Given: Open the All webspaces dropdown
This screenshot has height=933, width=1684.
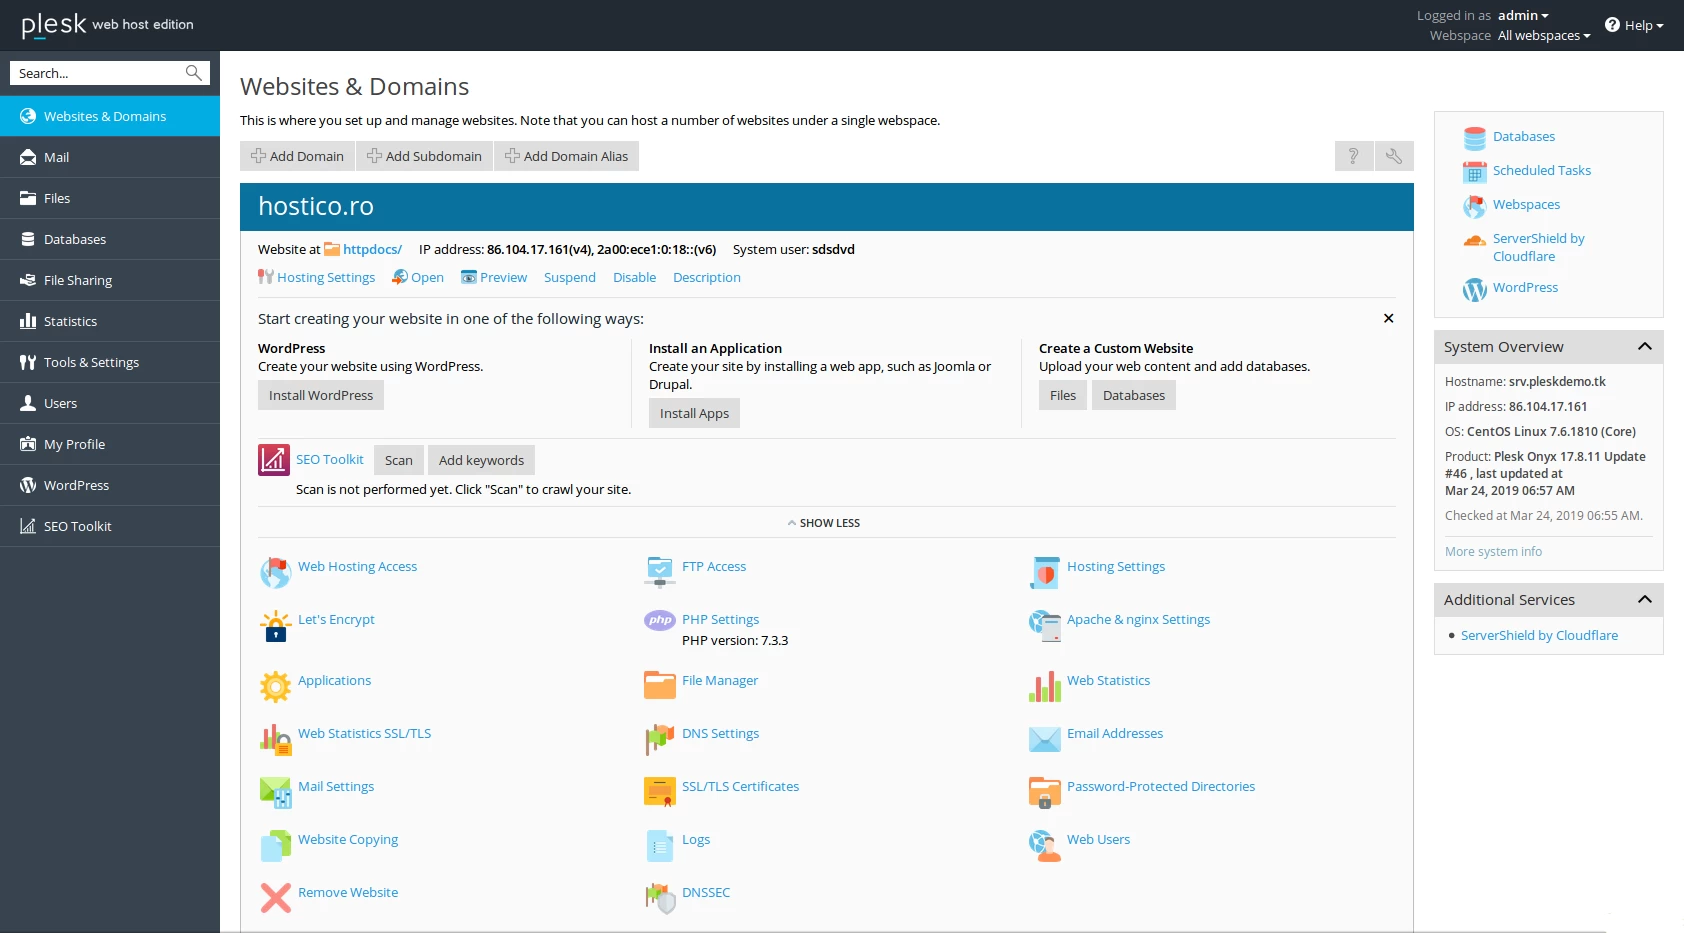Looking at the screenshot, I should tap(1543, 36).
